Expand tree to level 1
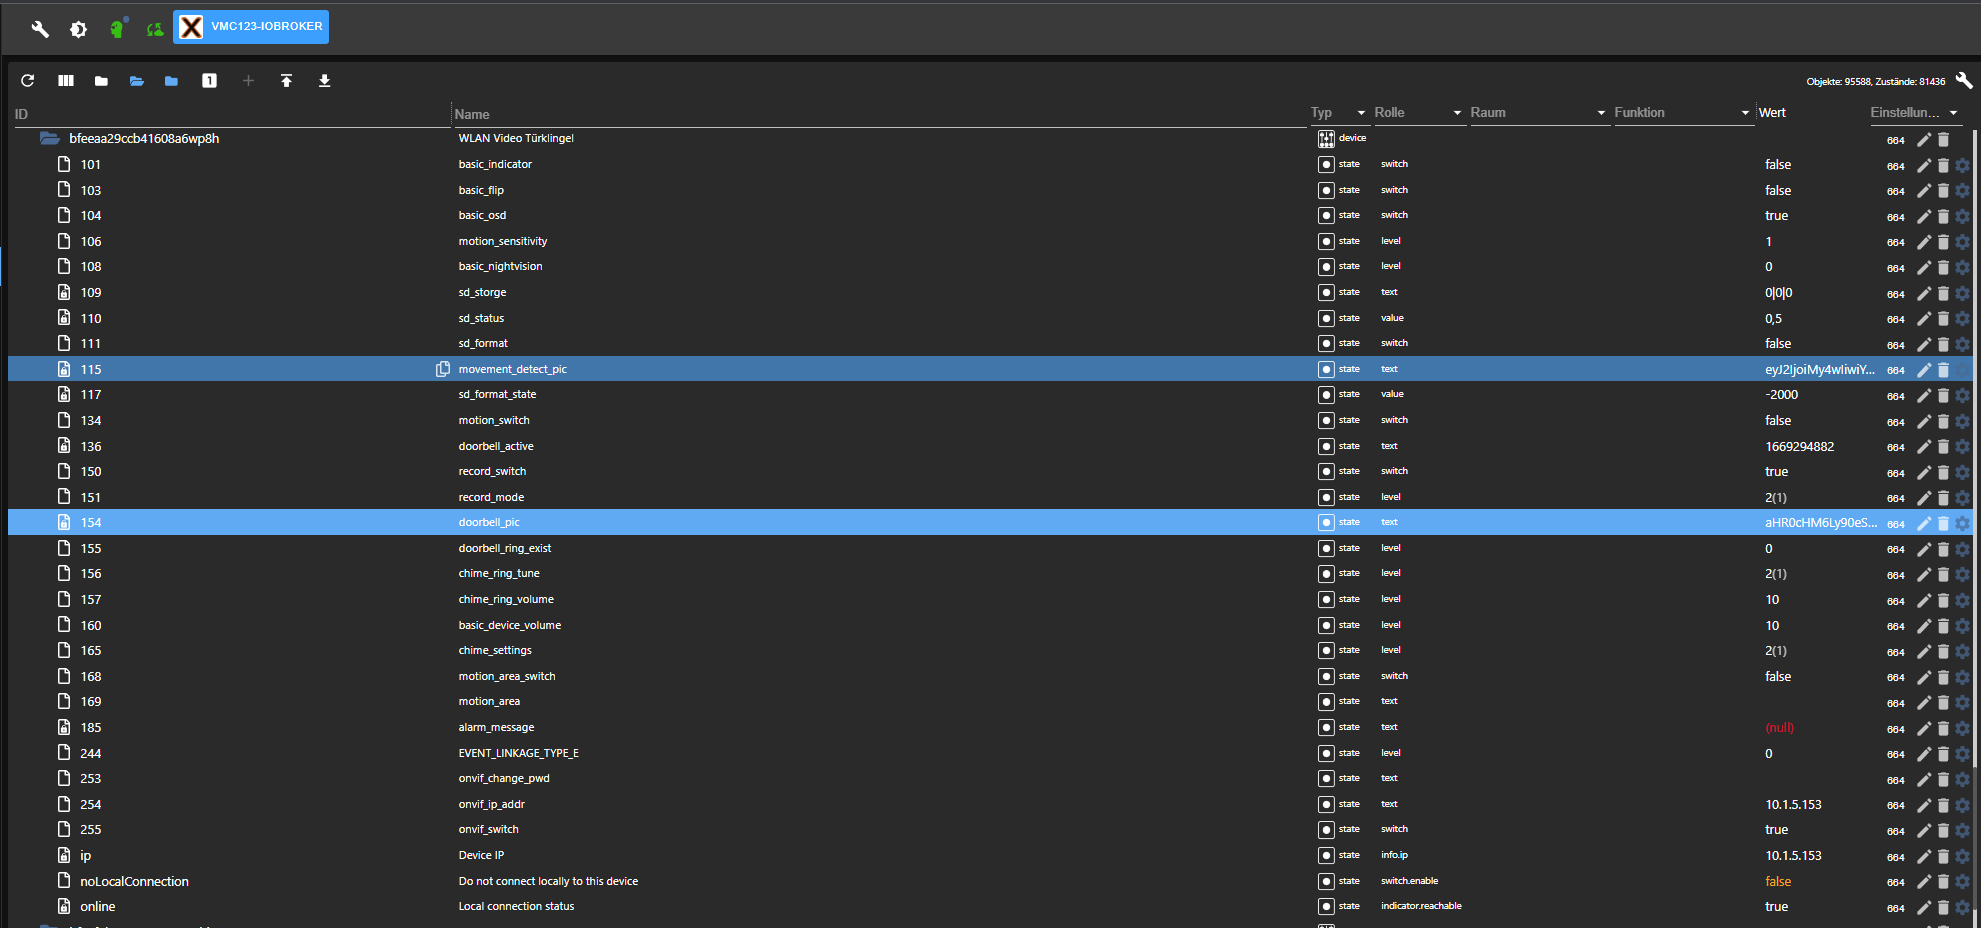 pos(210,81)
